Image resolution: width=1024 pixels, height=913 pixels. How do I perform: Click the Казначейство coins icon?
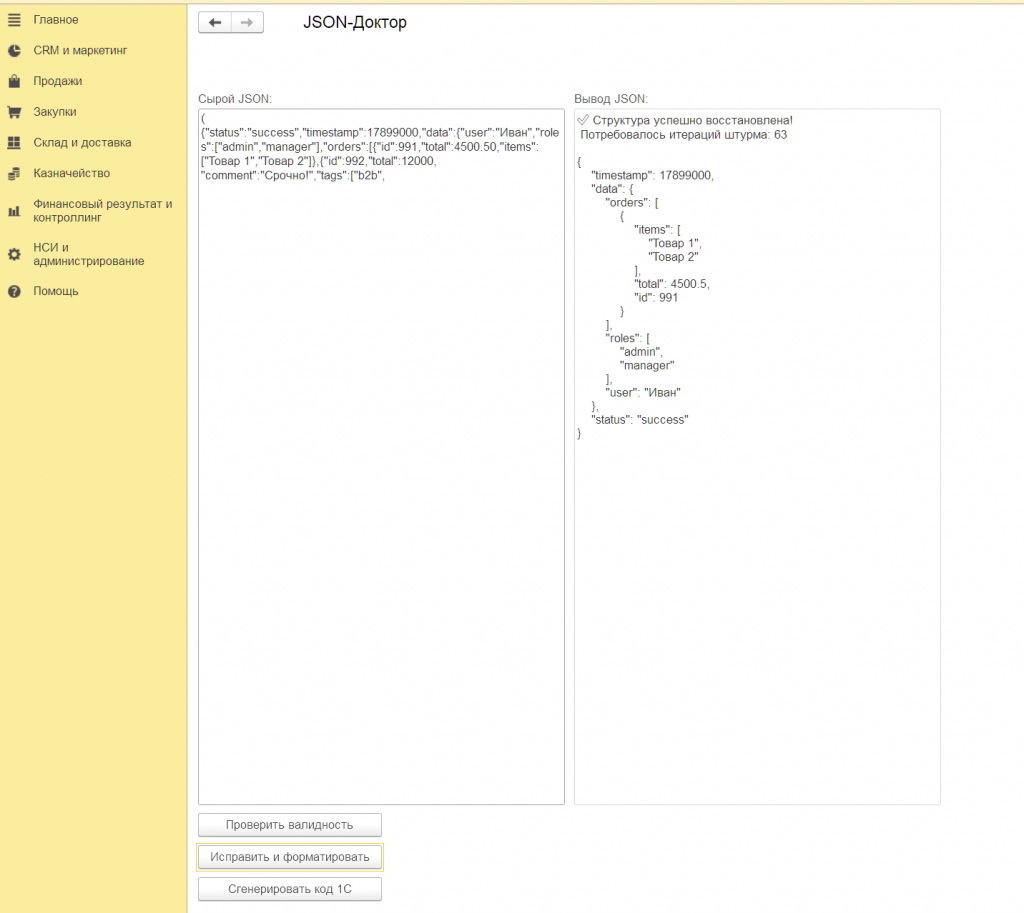click(14, 174)
